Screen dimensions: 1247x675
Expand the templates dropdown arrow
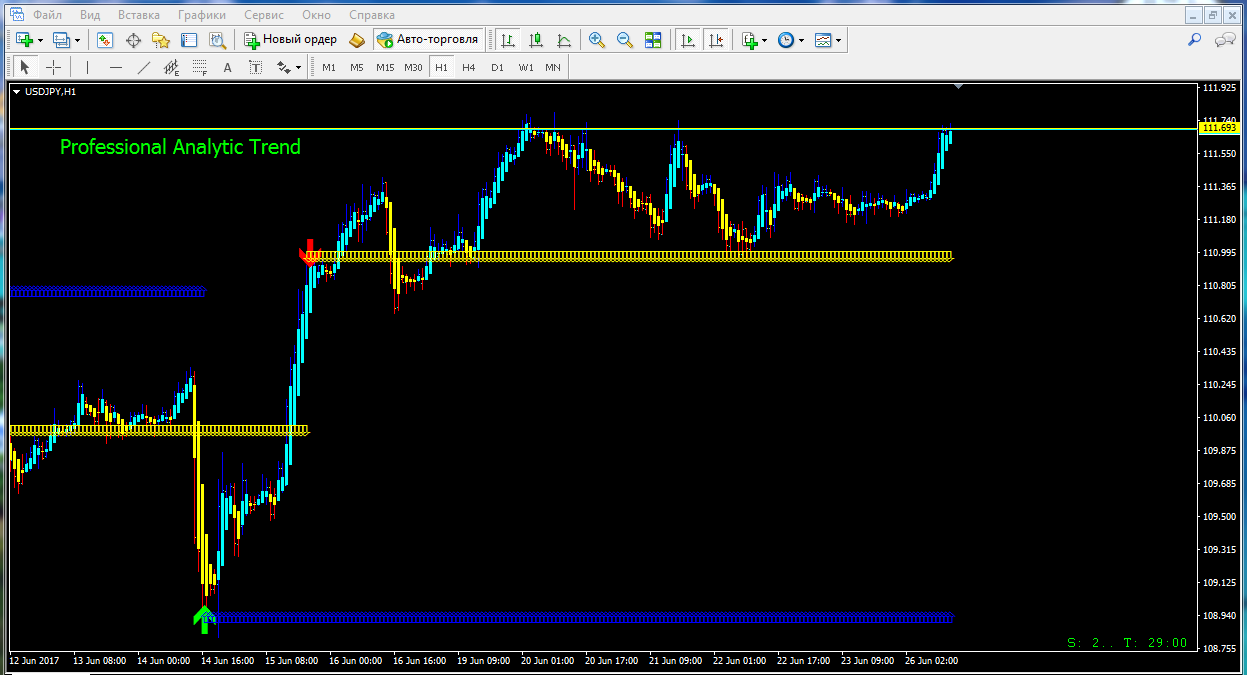click(x=839, y=41)
